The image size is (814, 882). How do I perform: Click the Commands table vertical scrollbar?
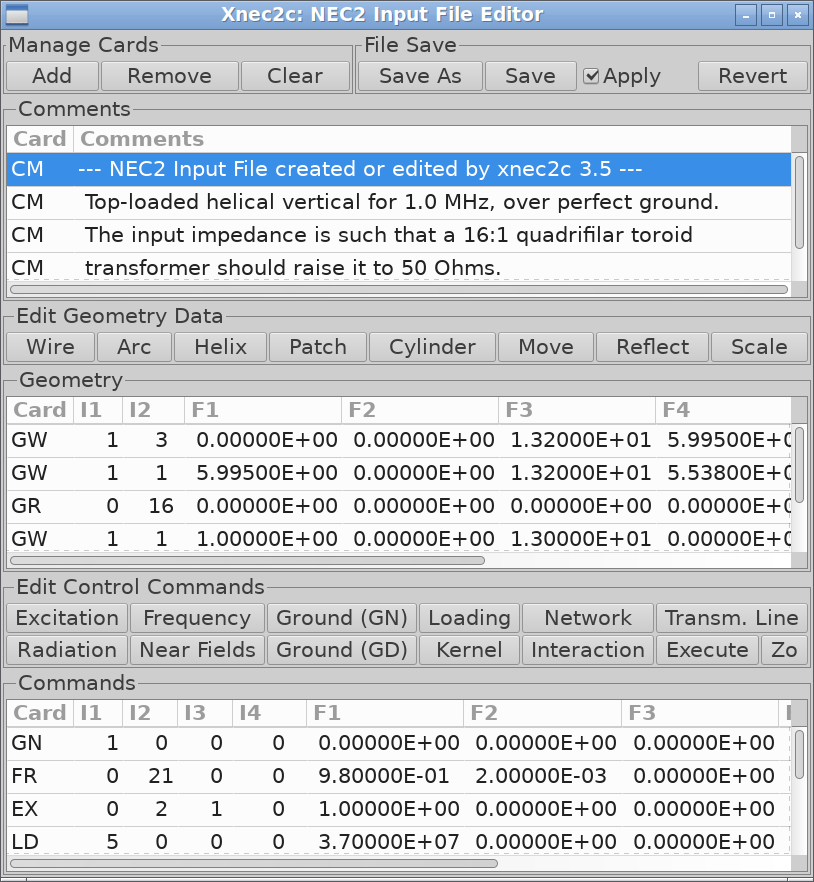point(799,755)
